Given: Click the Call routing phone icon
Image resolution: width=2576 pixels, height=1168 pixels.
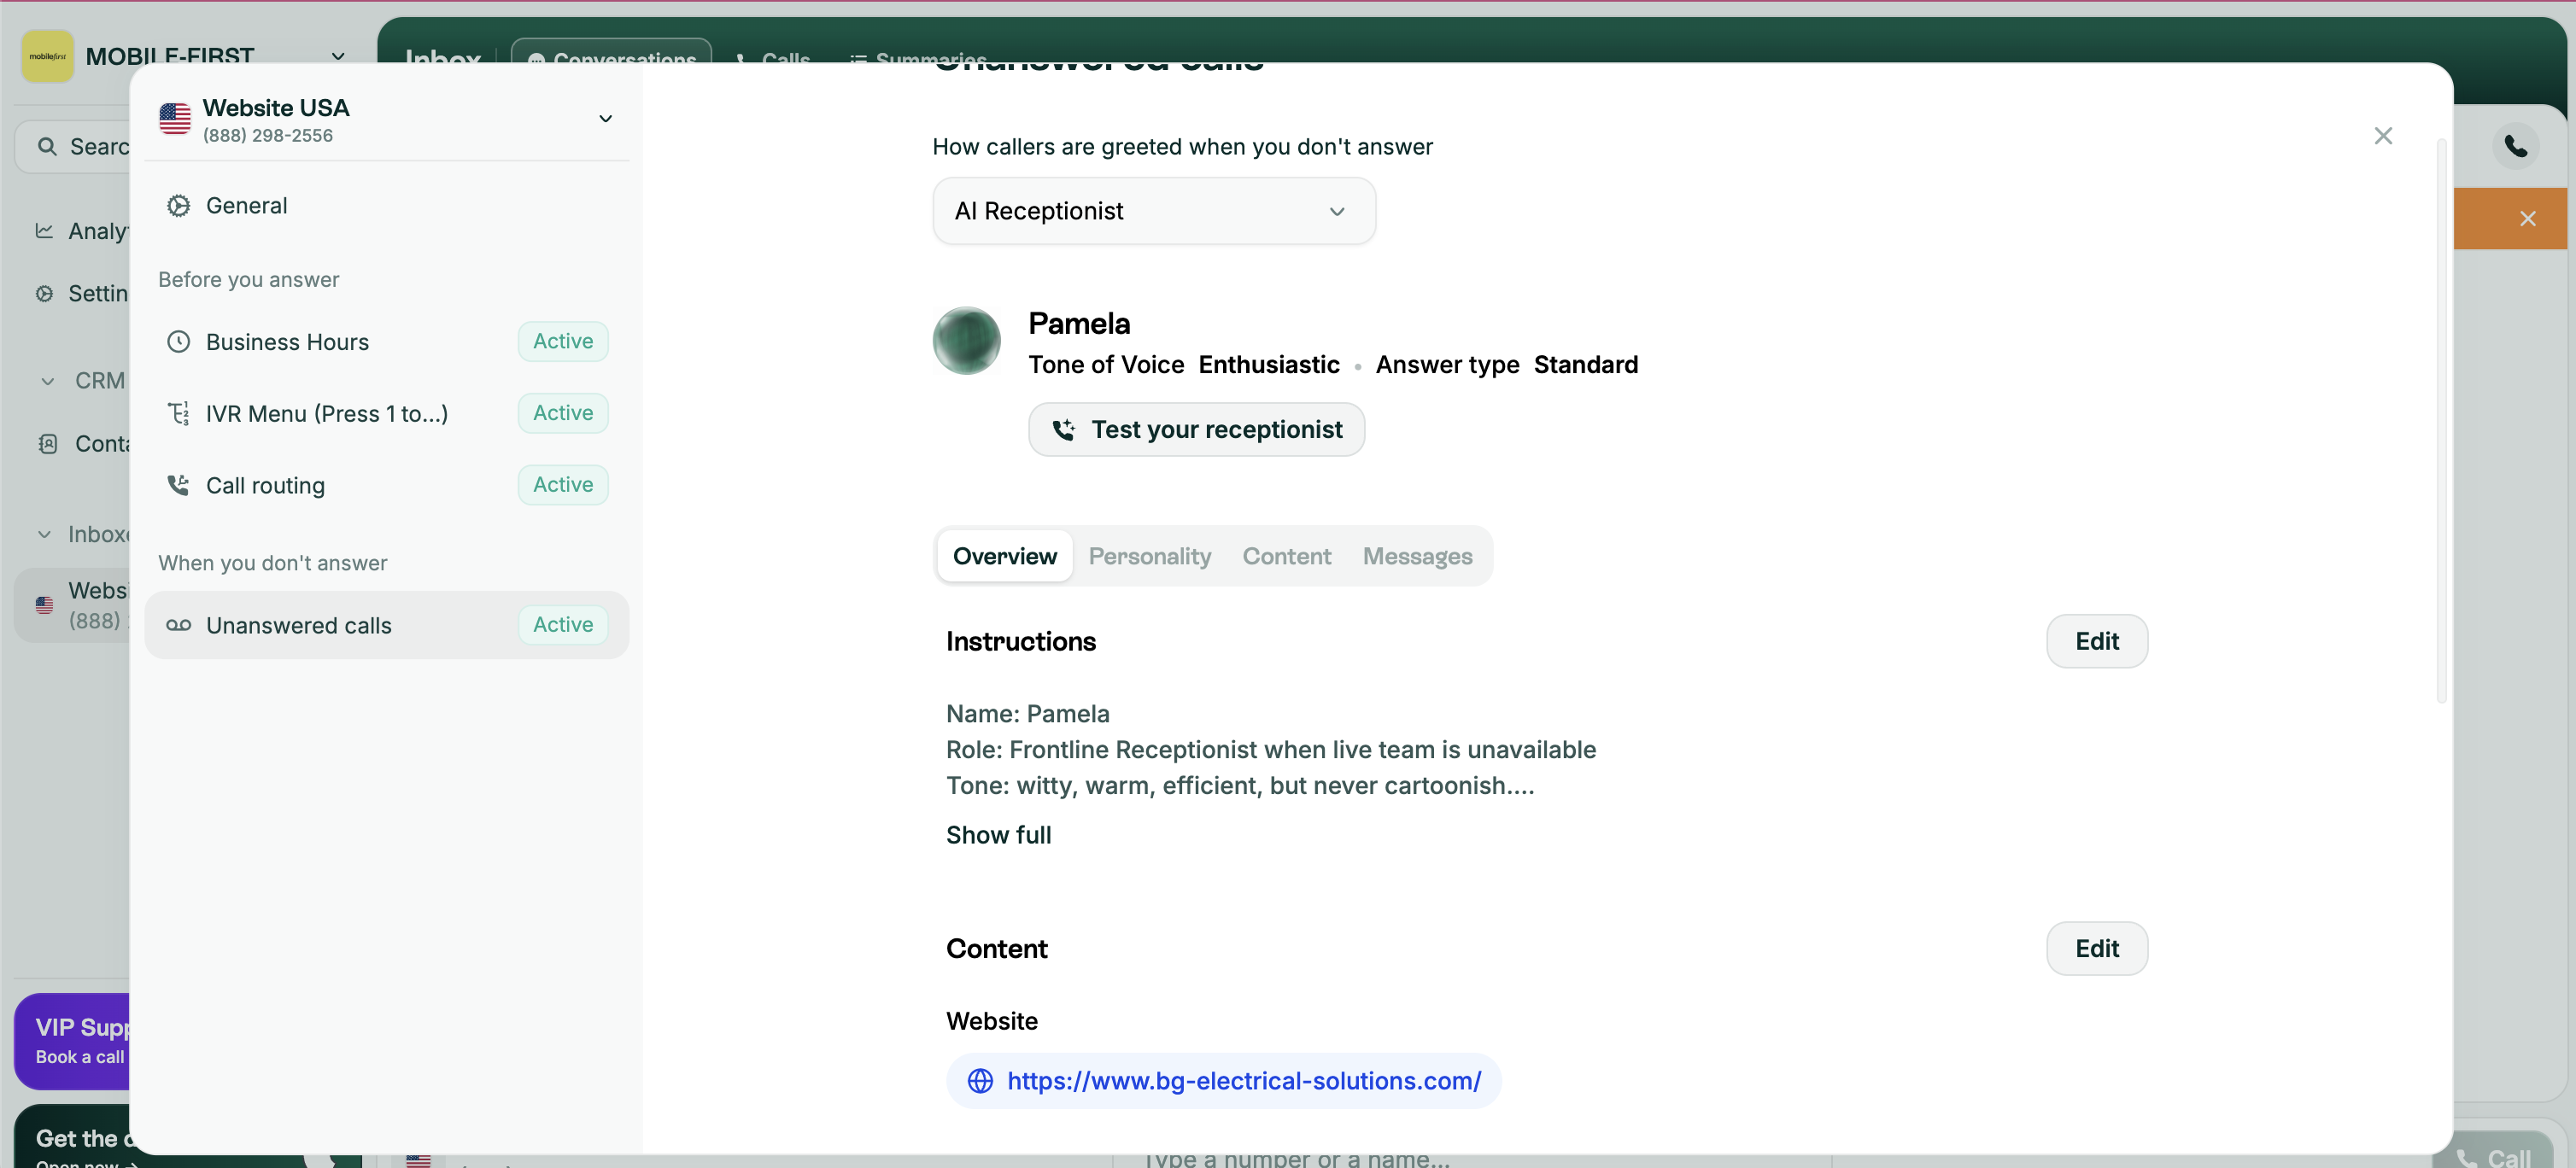Looking at the screenshot, I should coord(178,485).
